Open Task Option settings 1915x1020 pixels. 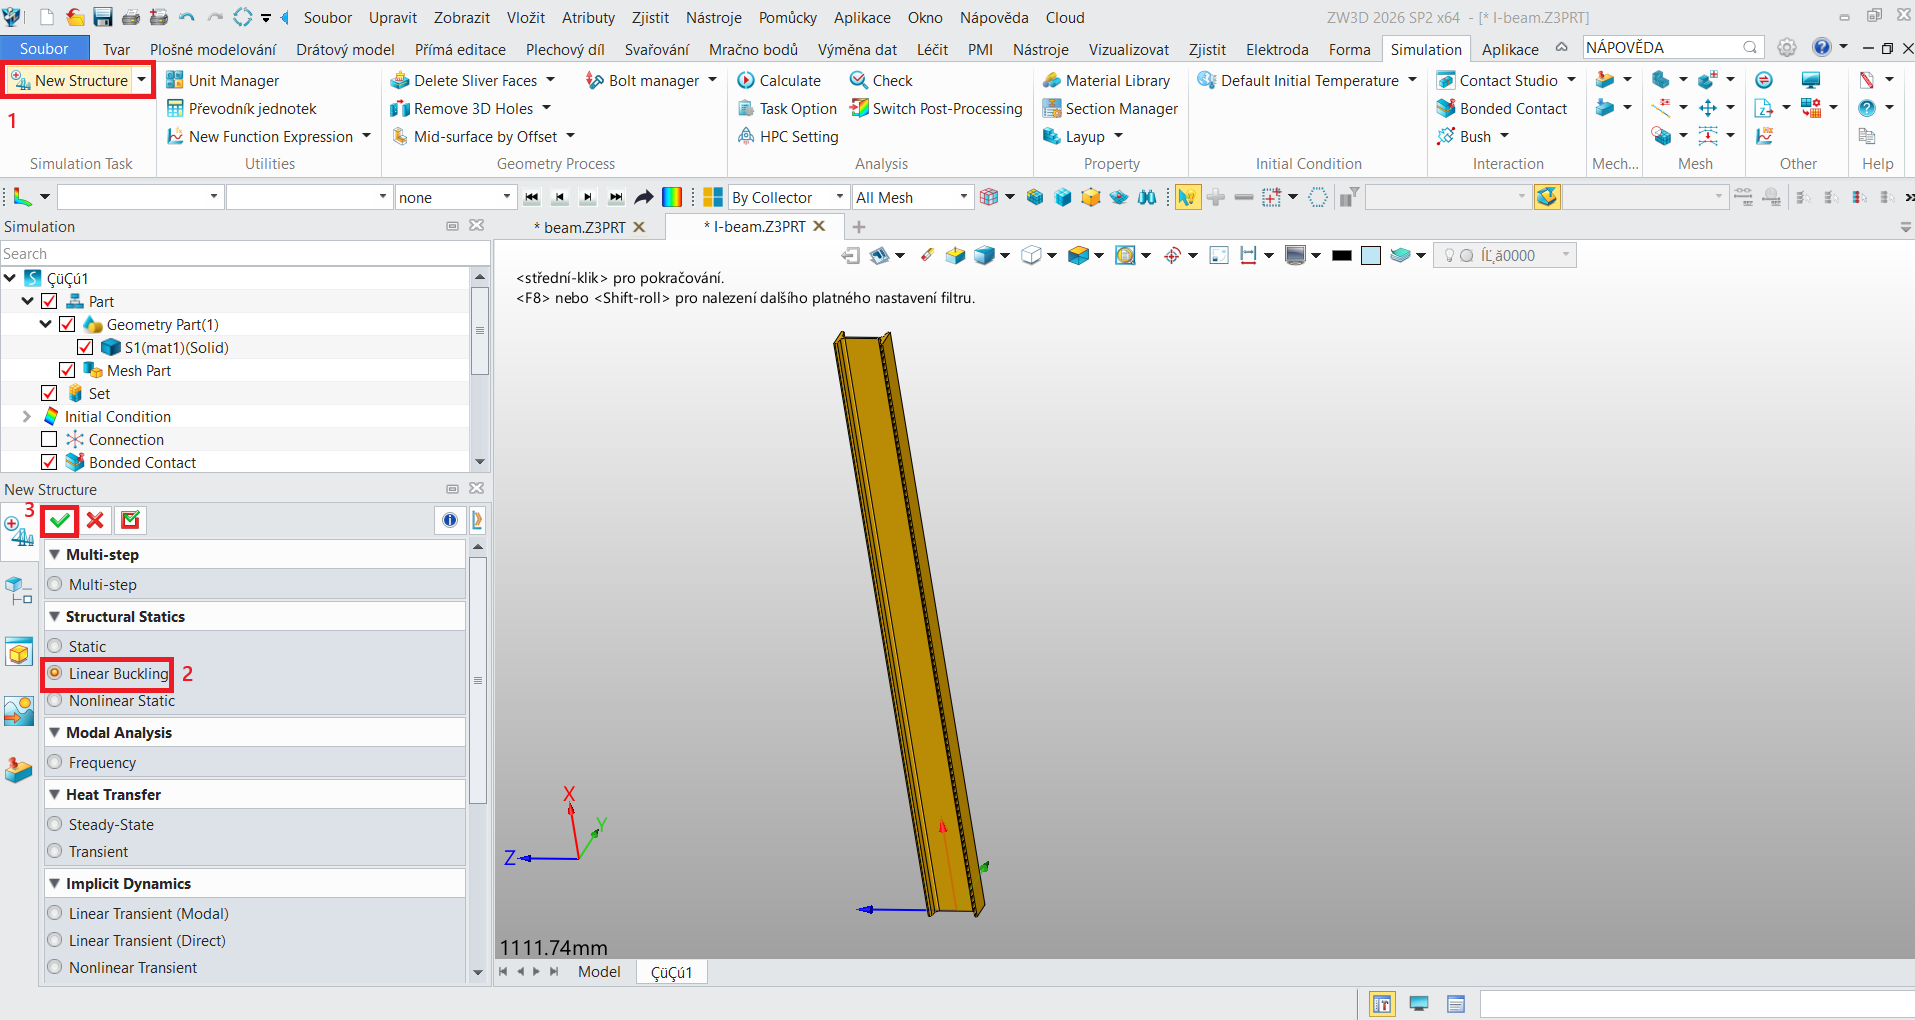(x=787, y=108)
